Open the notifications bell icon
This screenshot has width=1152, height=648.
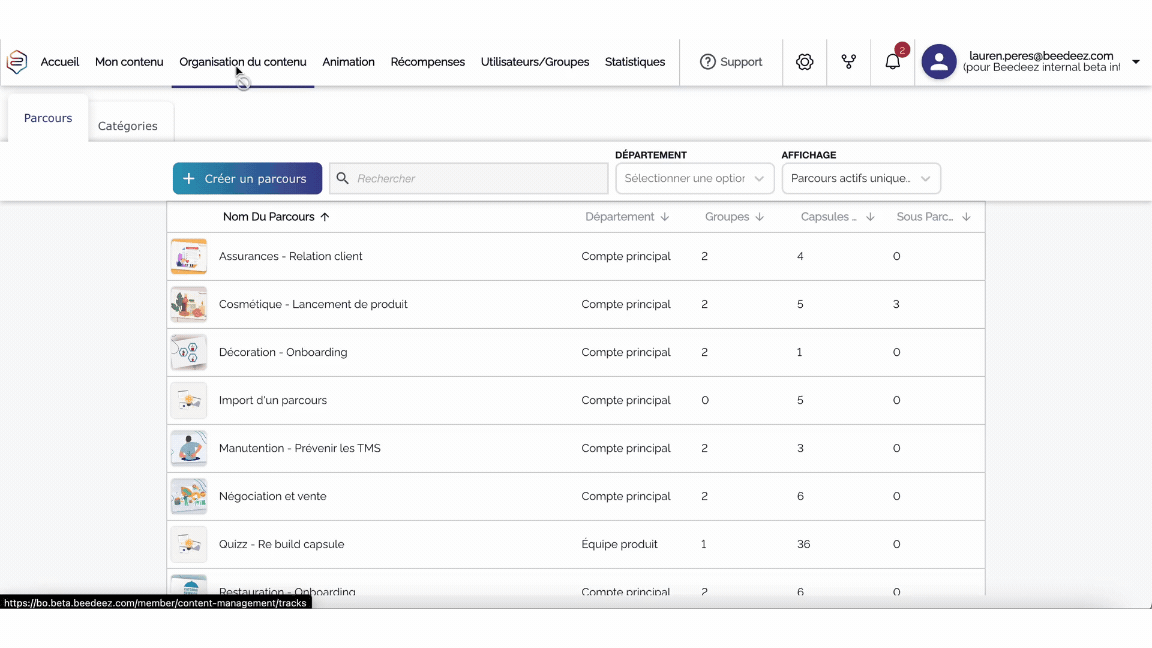(x=893, y=62)
